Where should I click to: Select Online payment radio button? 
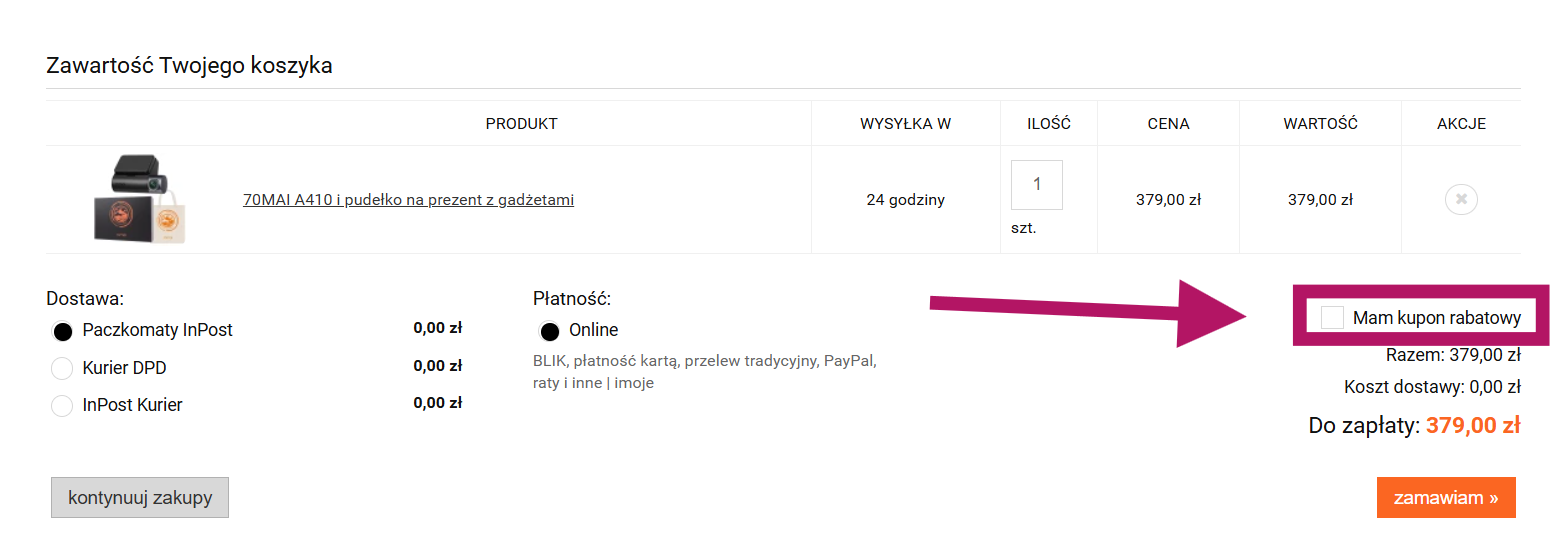(x=549, y=331)
